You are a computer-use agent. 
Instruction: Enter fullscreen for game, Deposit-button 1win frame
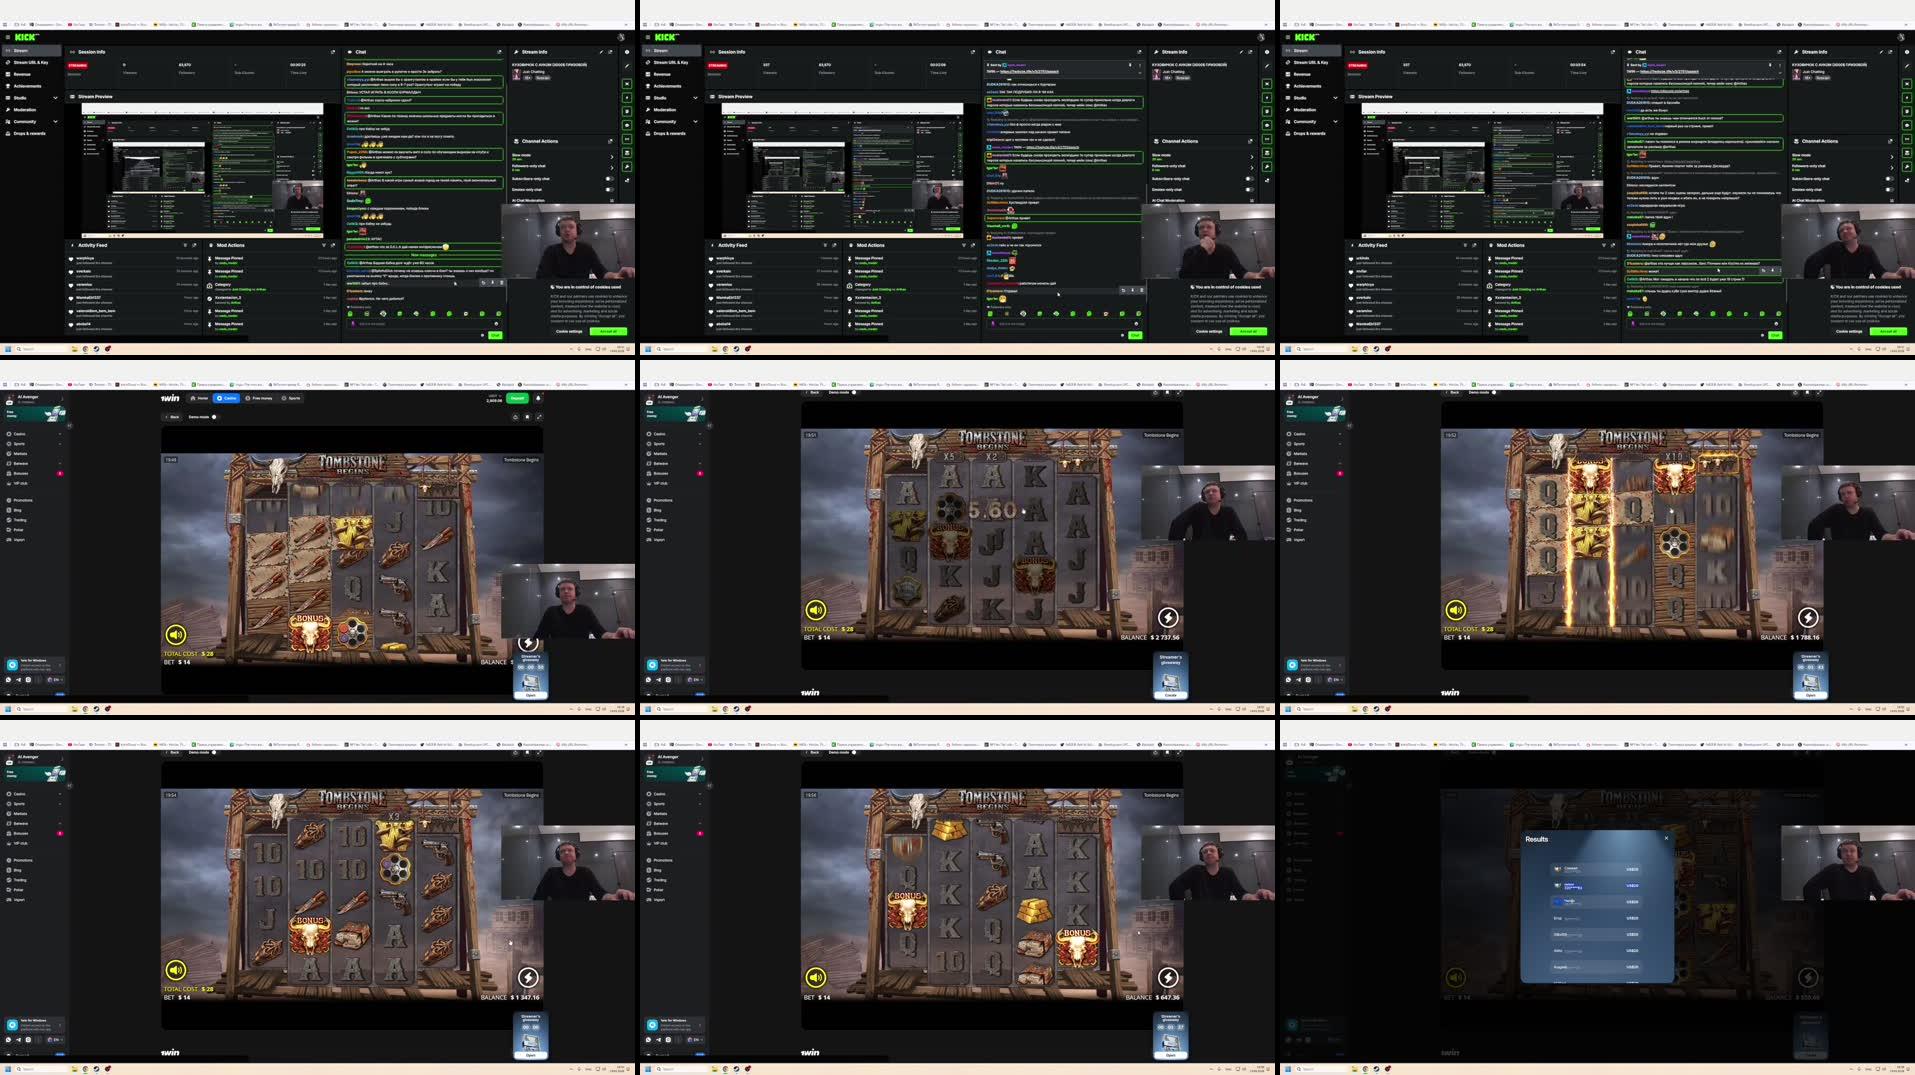tap(539, 417)
